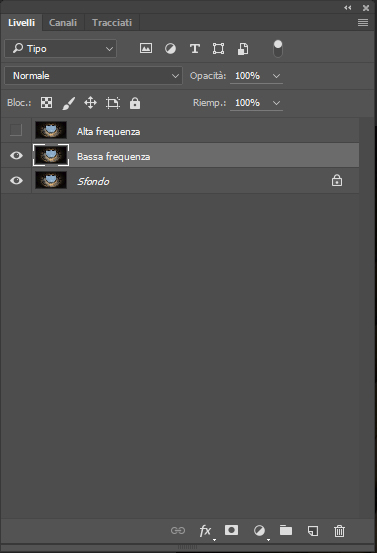Select the Bassa frequenza layer name

pos(114,157)
